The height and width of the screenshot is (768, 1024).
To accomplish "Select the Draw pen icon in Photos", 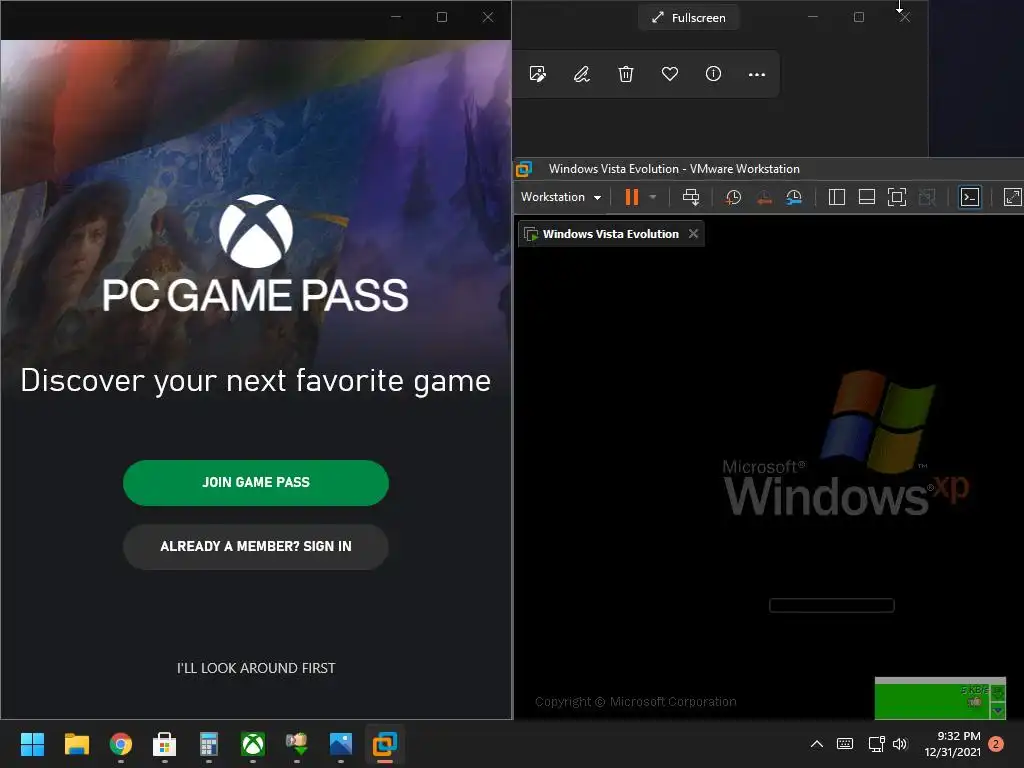I will [581, 74].
